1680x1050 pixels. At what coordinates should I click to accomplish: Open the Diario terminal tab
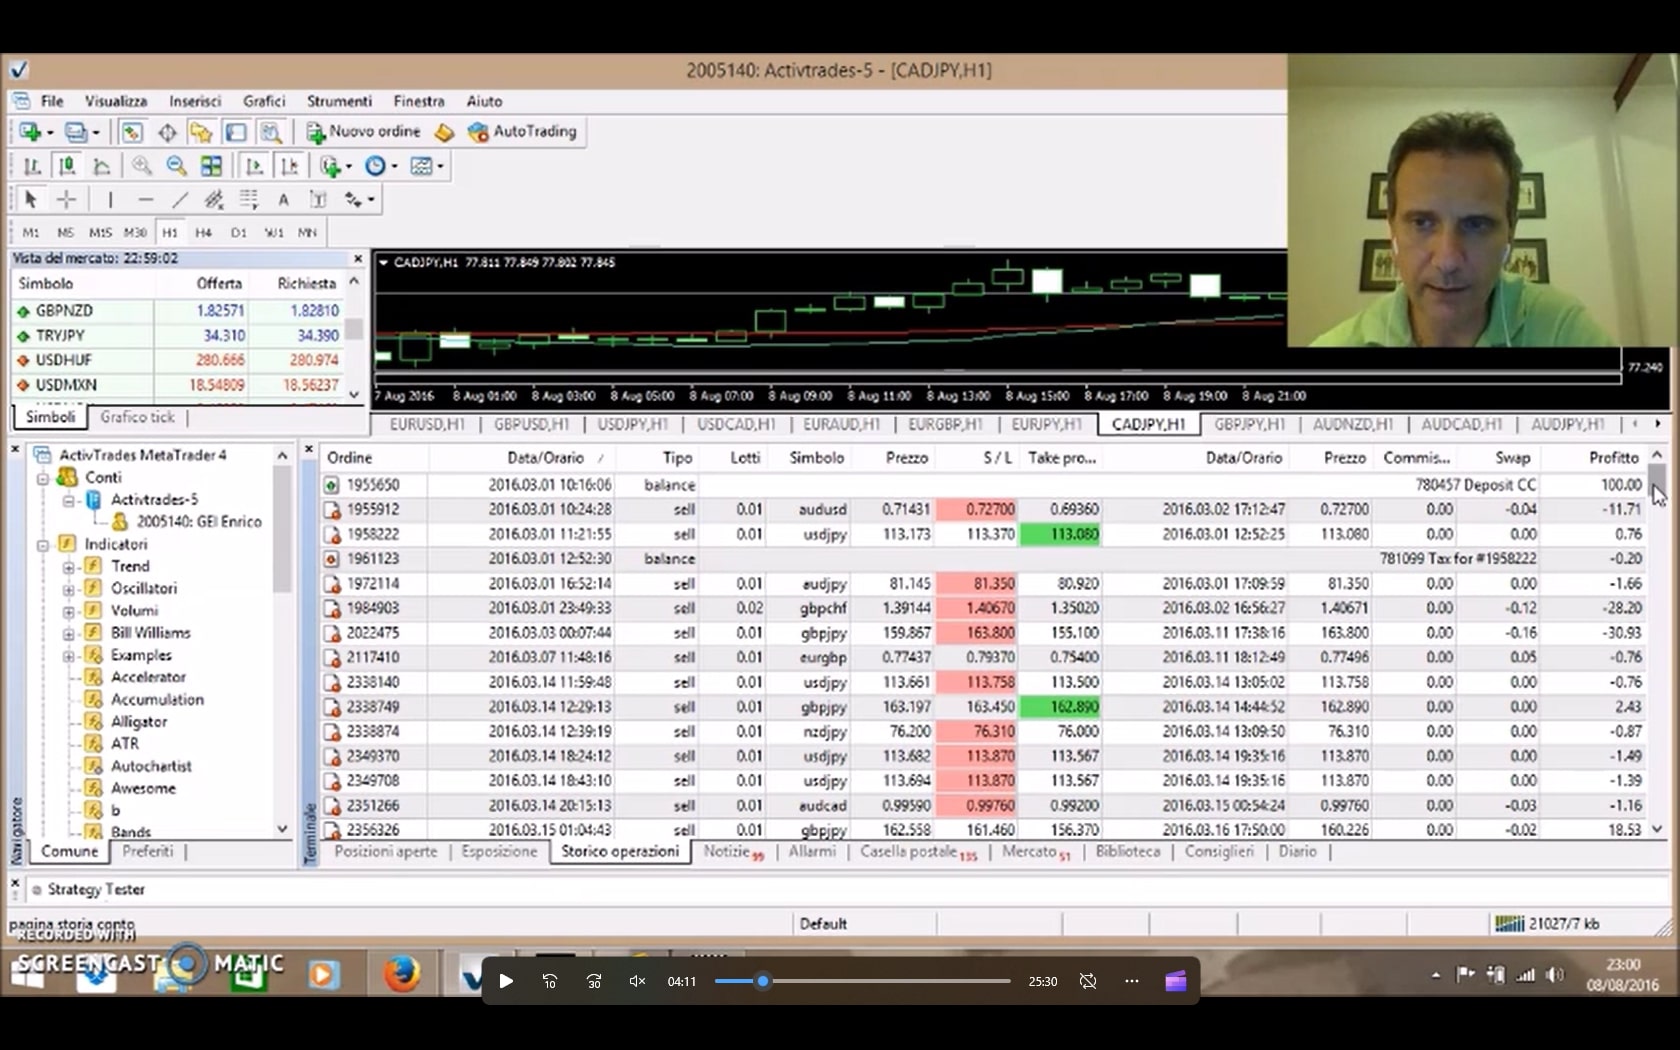point(1297,852)
